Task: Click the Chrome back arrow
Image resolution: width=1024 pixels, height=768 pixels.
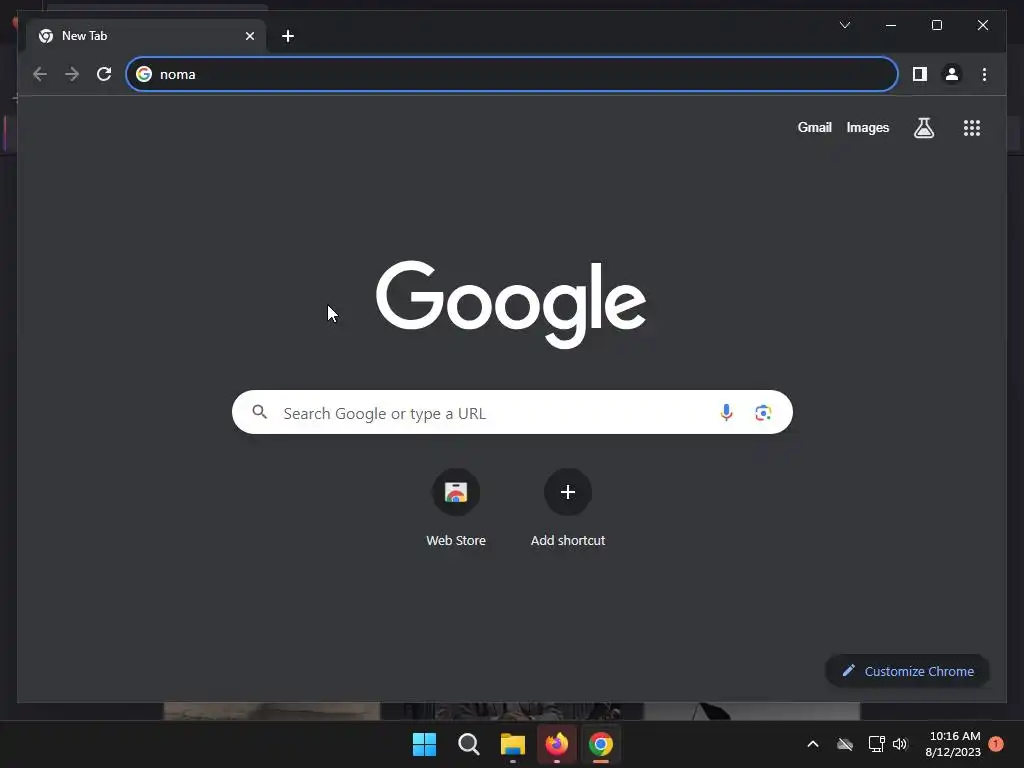Action: click(40, 74)
